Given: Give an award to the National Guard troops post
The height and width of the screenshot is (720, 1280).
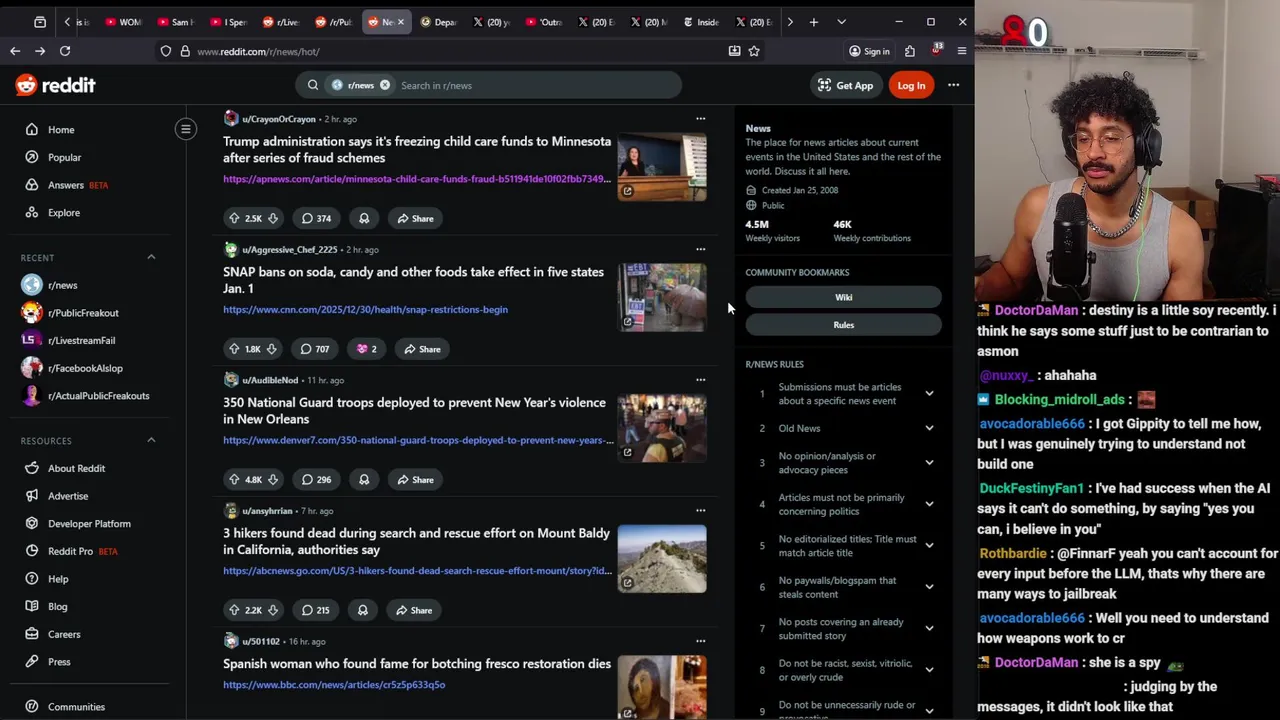Looking at the screenshot, I should [364, 480].
